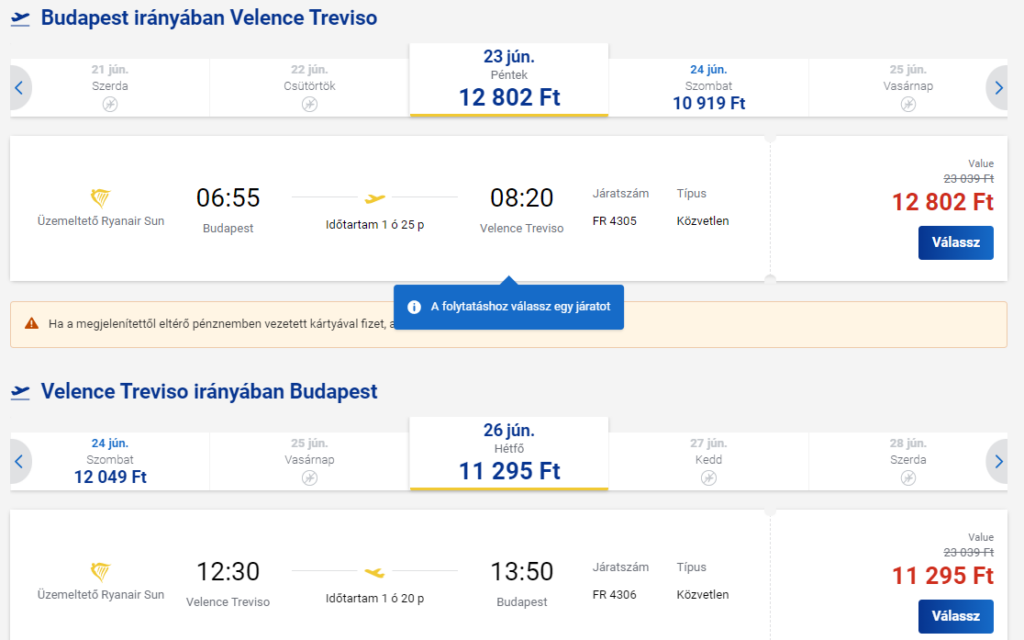Click the orange warning triangle in currency notice
Image resolution: width=1024 pixels, height=640 pixels.
click(x=31, y=324)
